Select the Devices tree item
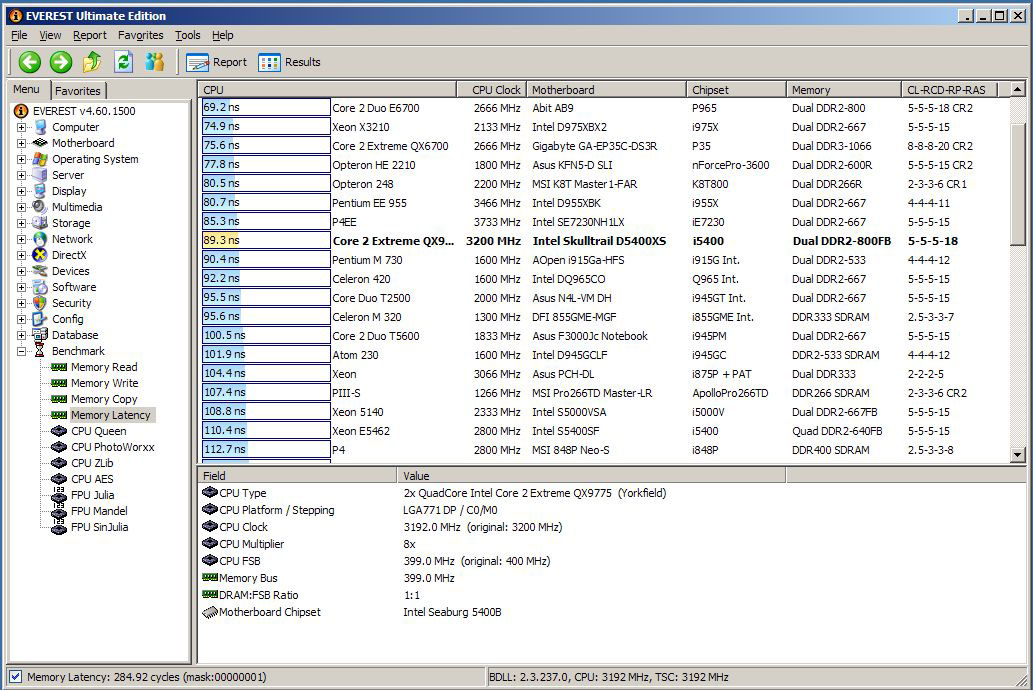The image size is (1033, 690). pyautogui.click(x=70, y=271)
